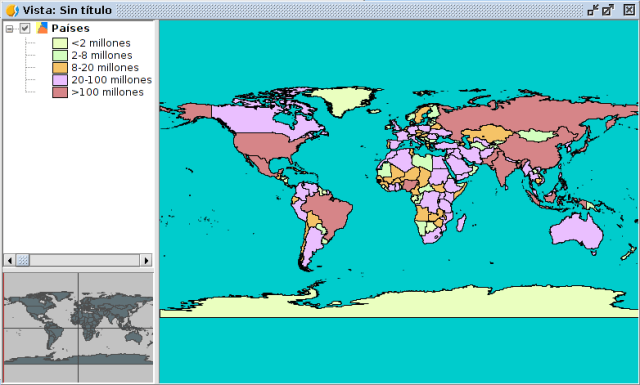This screenshot has height=385, width=640.
Task: Uncheck the Países layer visibility checkbox
Action: 25,29
